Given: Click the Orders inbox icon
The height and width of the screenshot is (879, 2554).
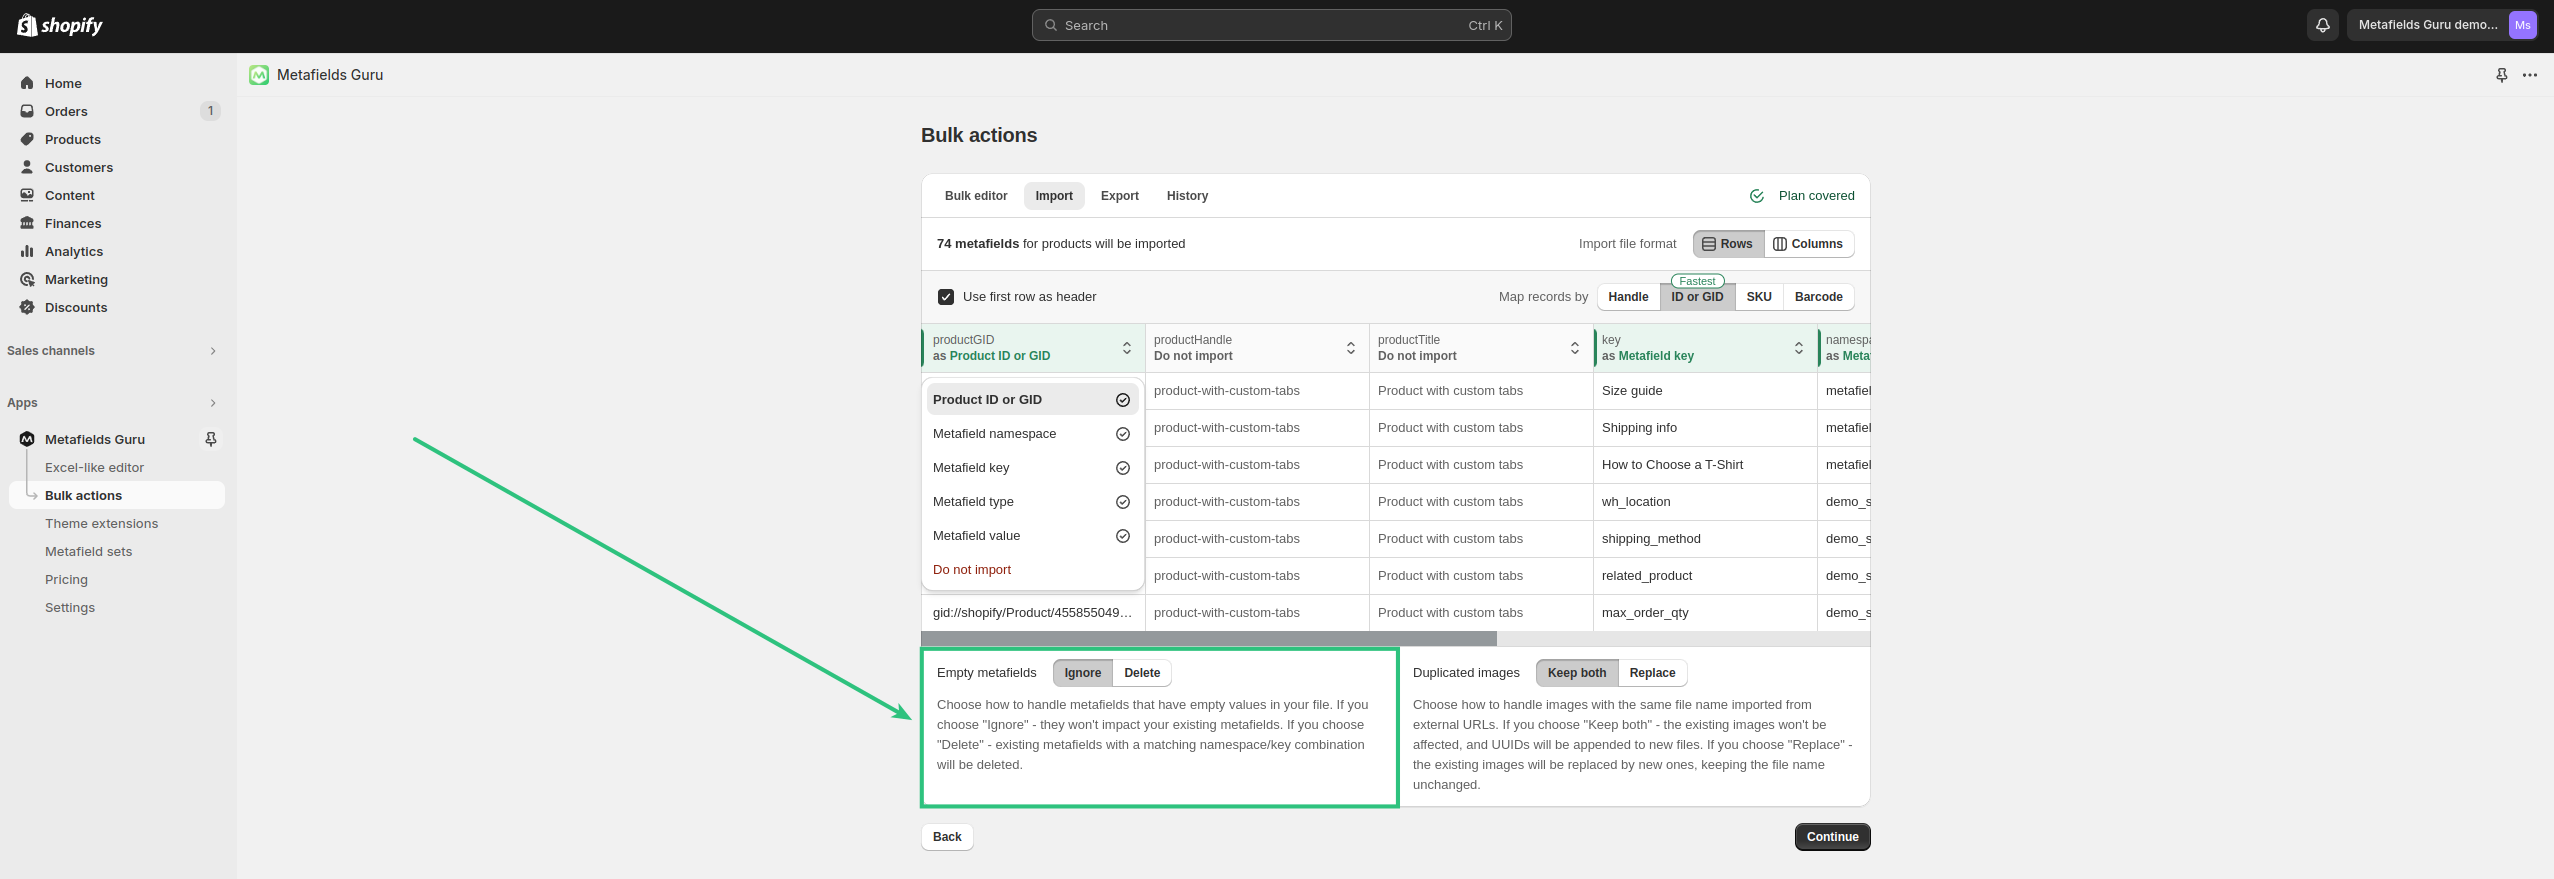Looking at the screenshot, I should (27, 111).
